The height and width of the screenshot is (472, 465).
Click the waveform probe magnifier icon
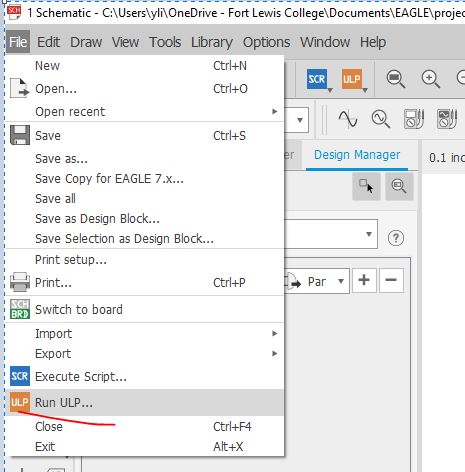click(381, 119)
